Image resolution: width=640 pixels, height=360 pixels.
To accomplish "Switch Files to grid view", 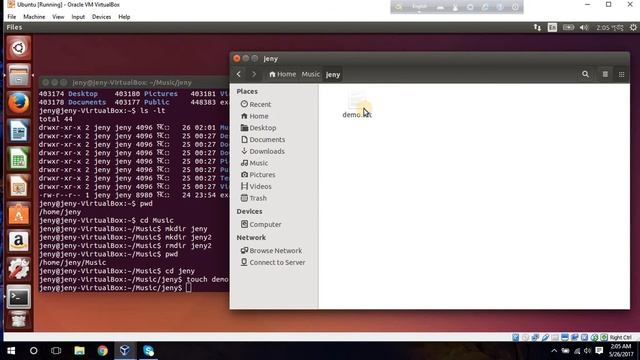I will 621,74.
